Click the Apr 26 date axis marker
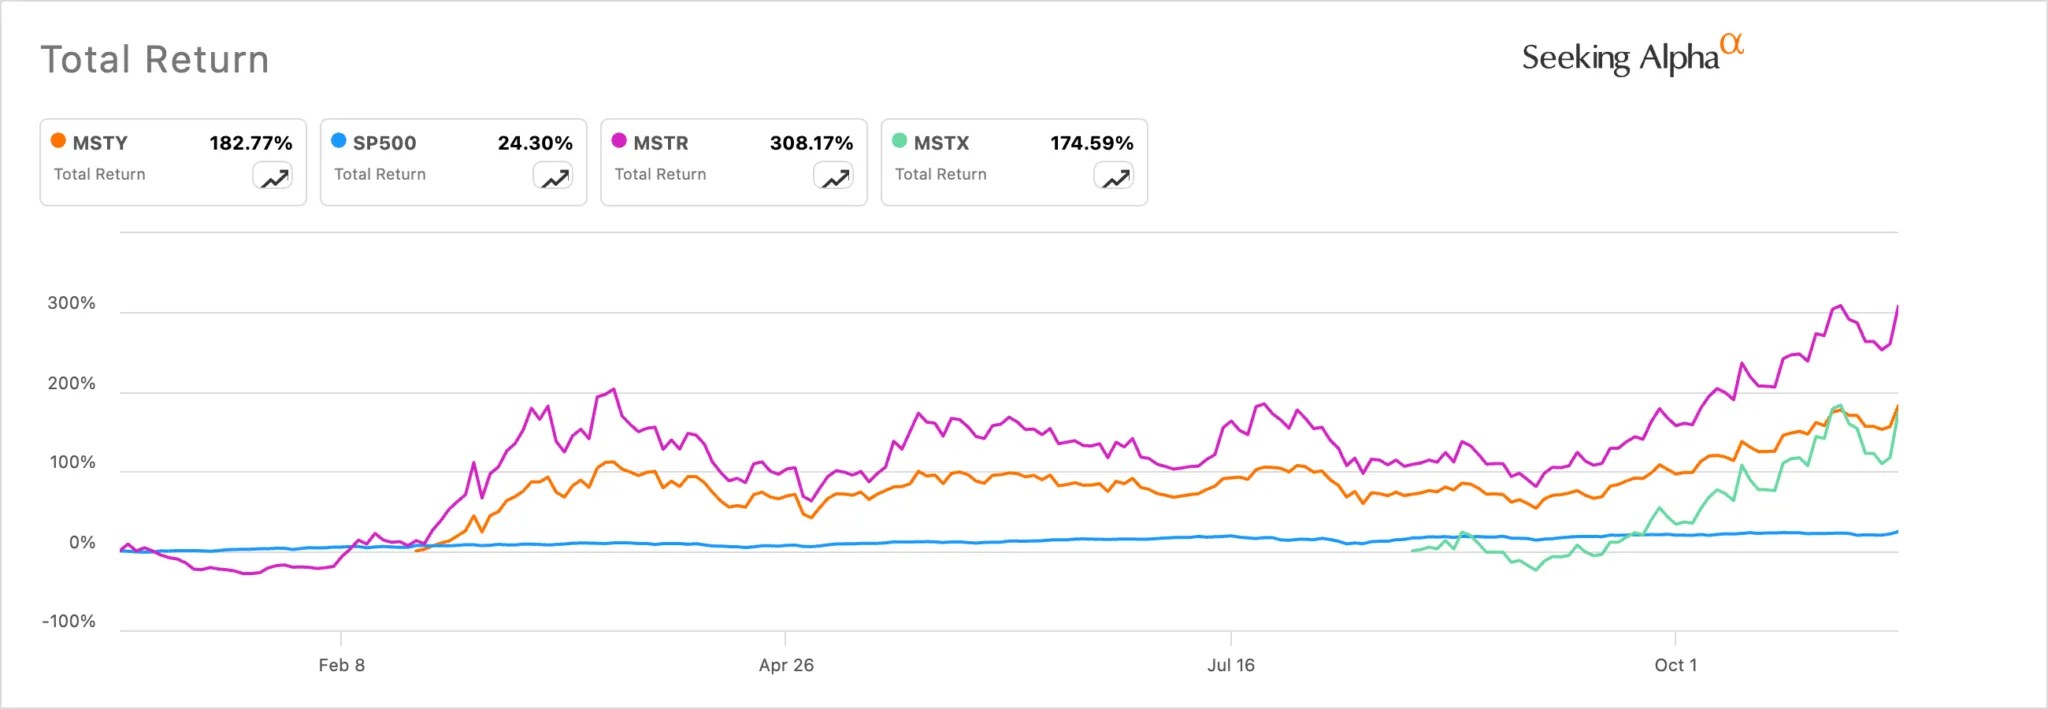Screen dimensions: 2048x709 786,665
